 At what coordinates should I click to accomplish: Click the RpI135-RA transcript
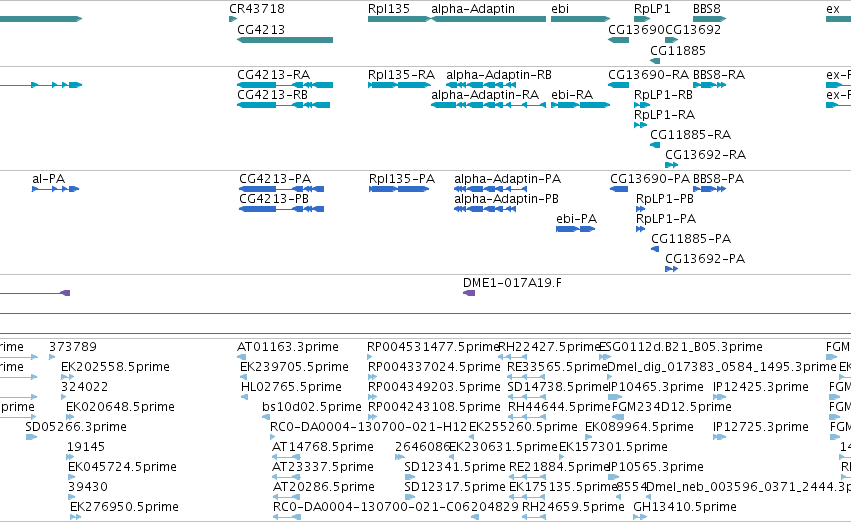[x=399, y=85]
